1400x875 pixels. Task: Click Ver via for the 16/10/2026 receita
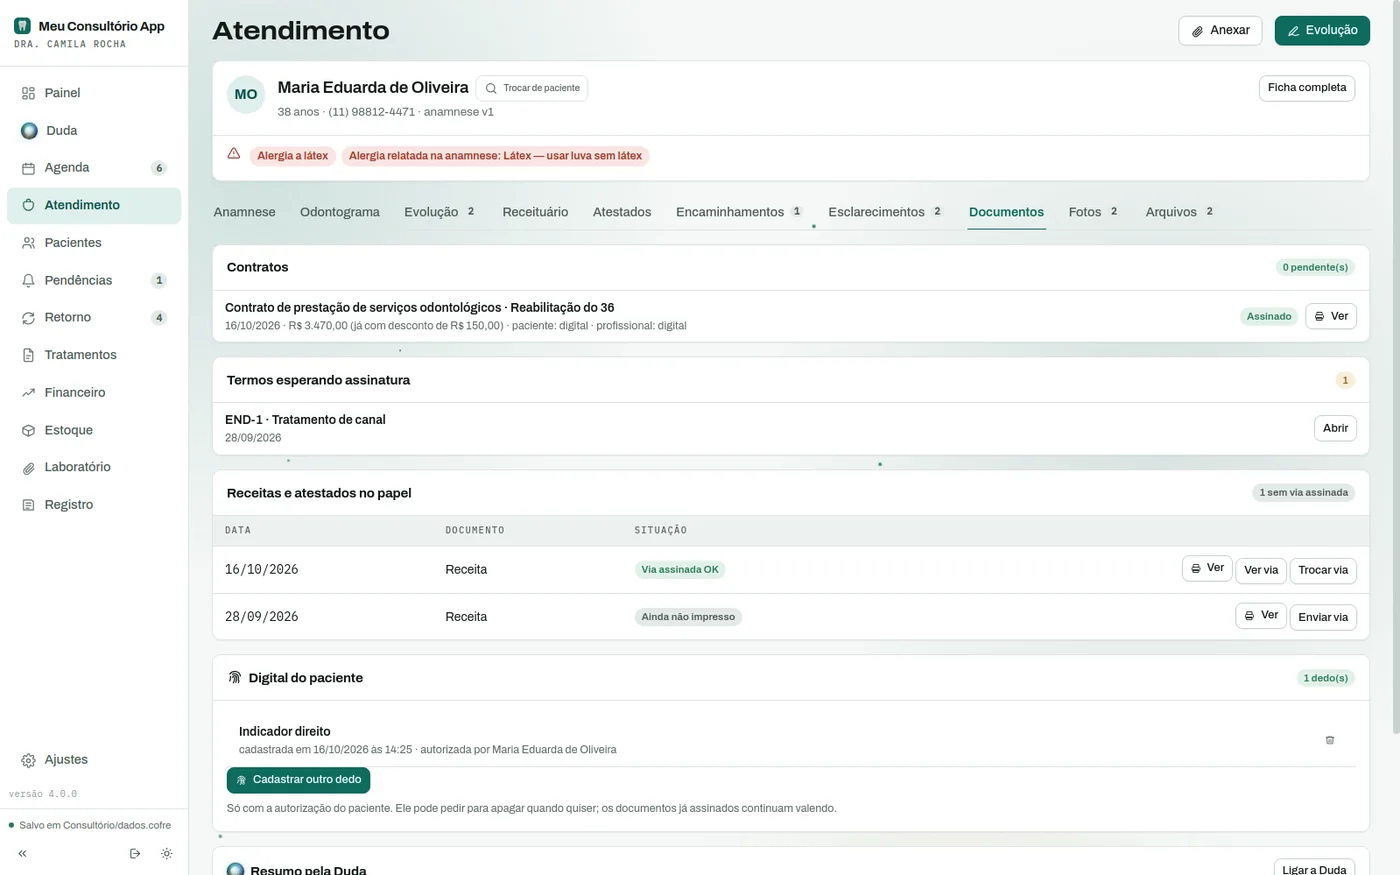point(1261,570)
